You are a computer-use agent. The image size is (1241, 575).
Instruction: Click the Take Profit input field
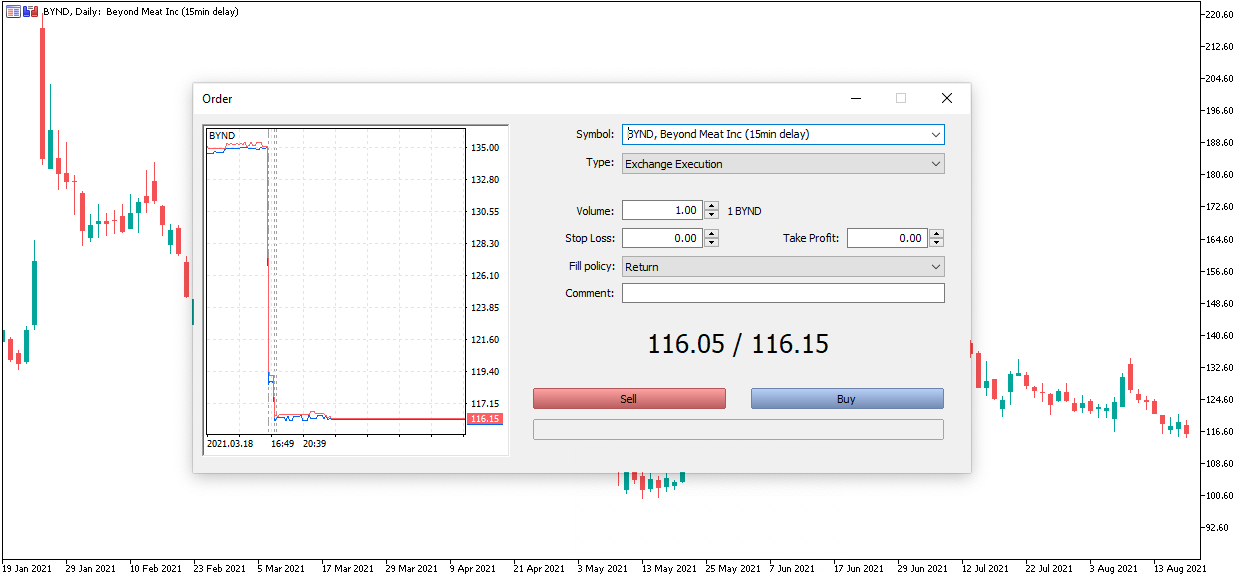[887, 238]
